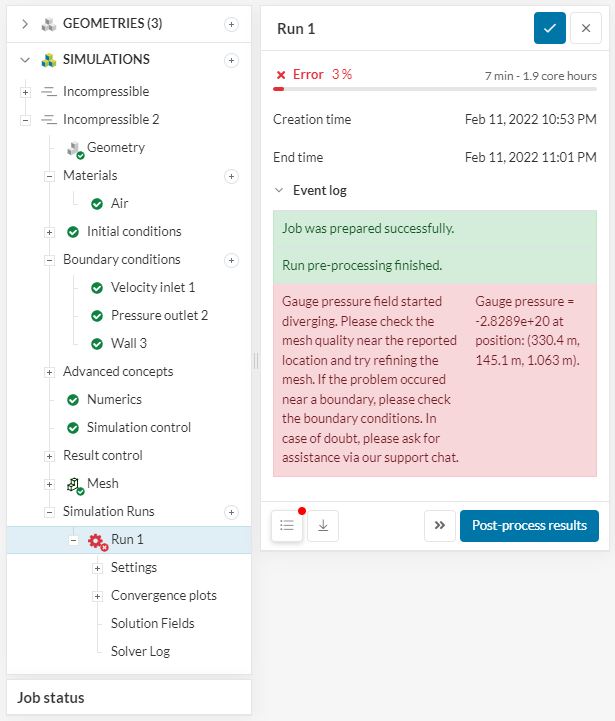Create new run via Simulation Runs plus icon
The image size is (615, 721).
point(232,512)
